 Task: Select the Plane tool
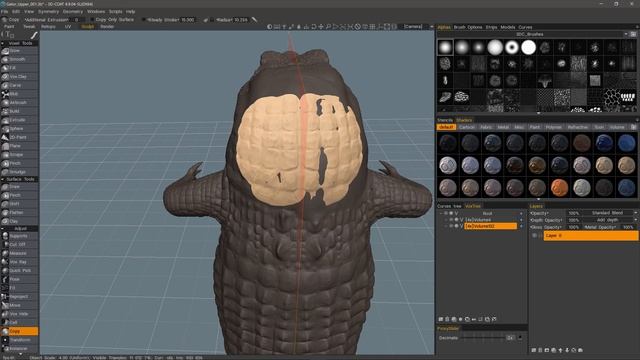pyautogui.click(x=20, y=146)
